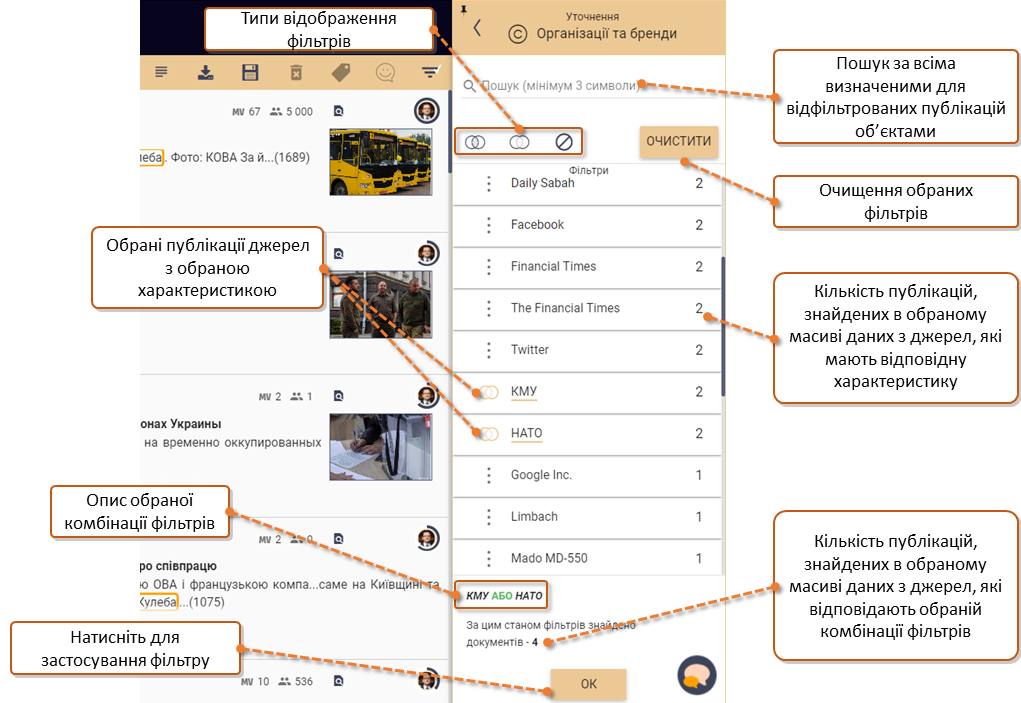Open the soldiers photo thumbnail
Screen dimensions: 1021x703
380,305
